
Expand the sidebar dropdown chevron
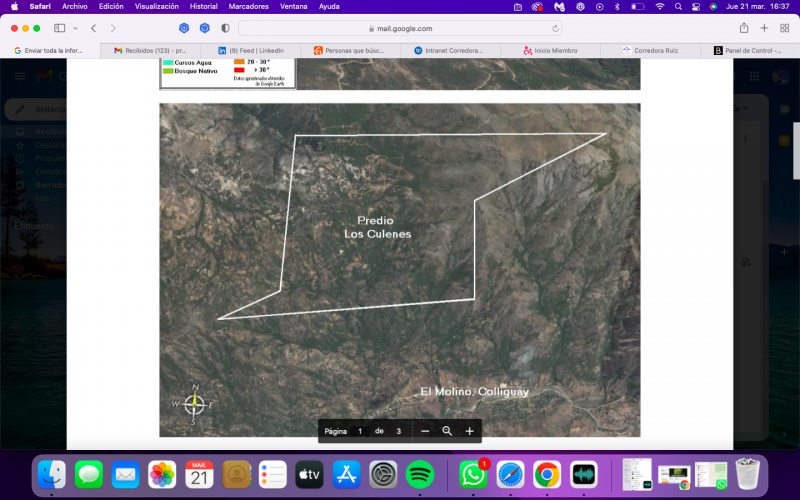76,28
